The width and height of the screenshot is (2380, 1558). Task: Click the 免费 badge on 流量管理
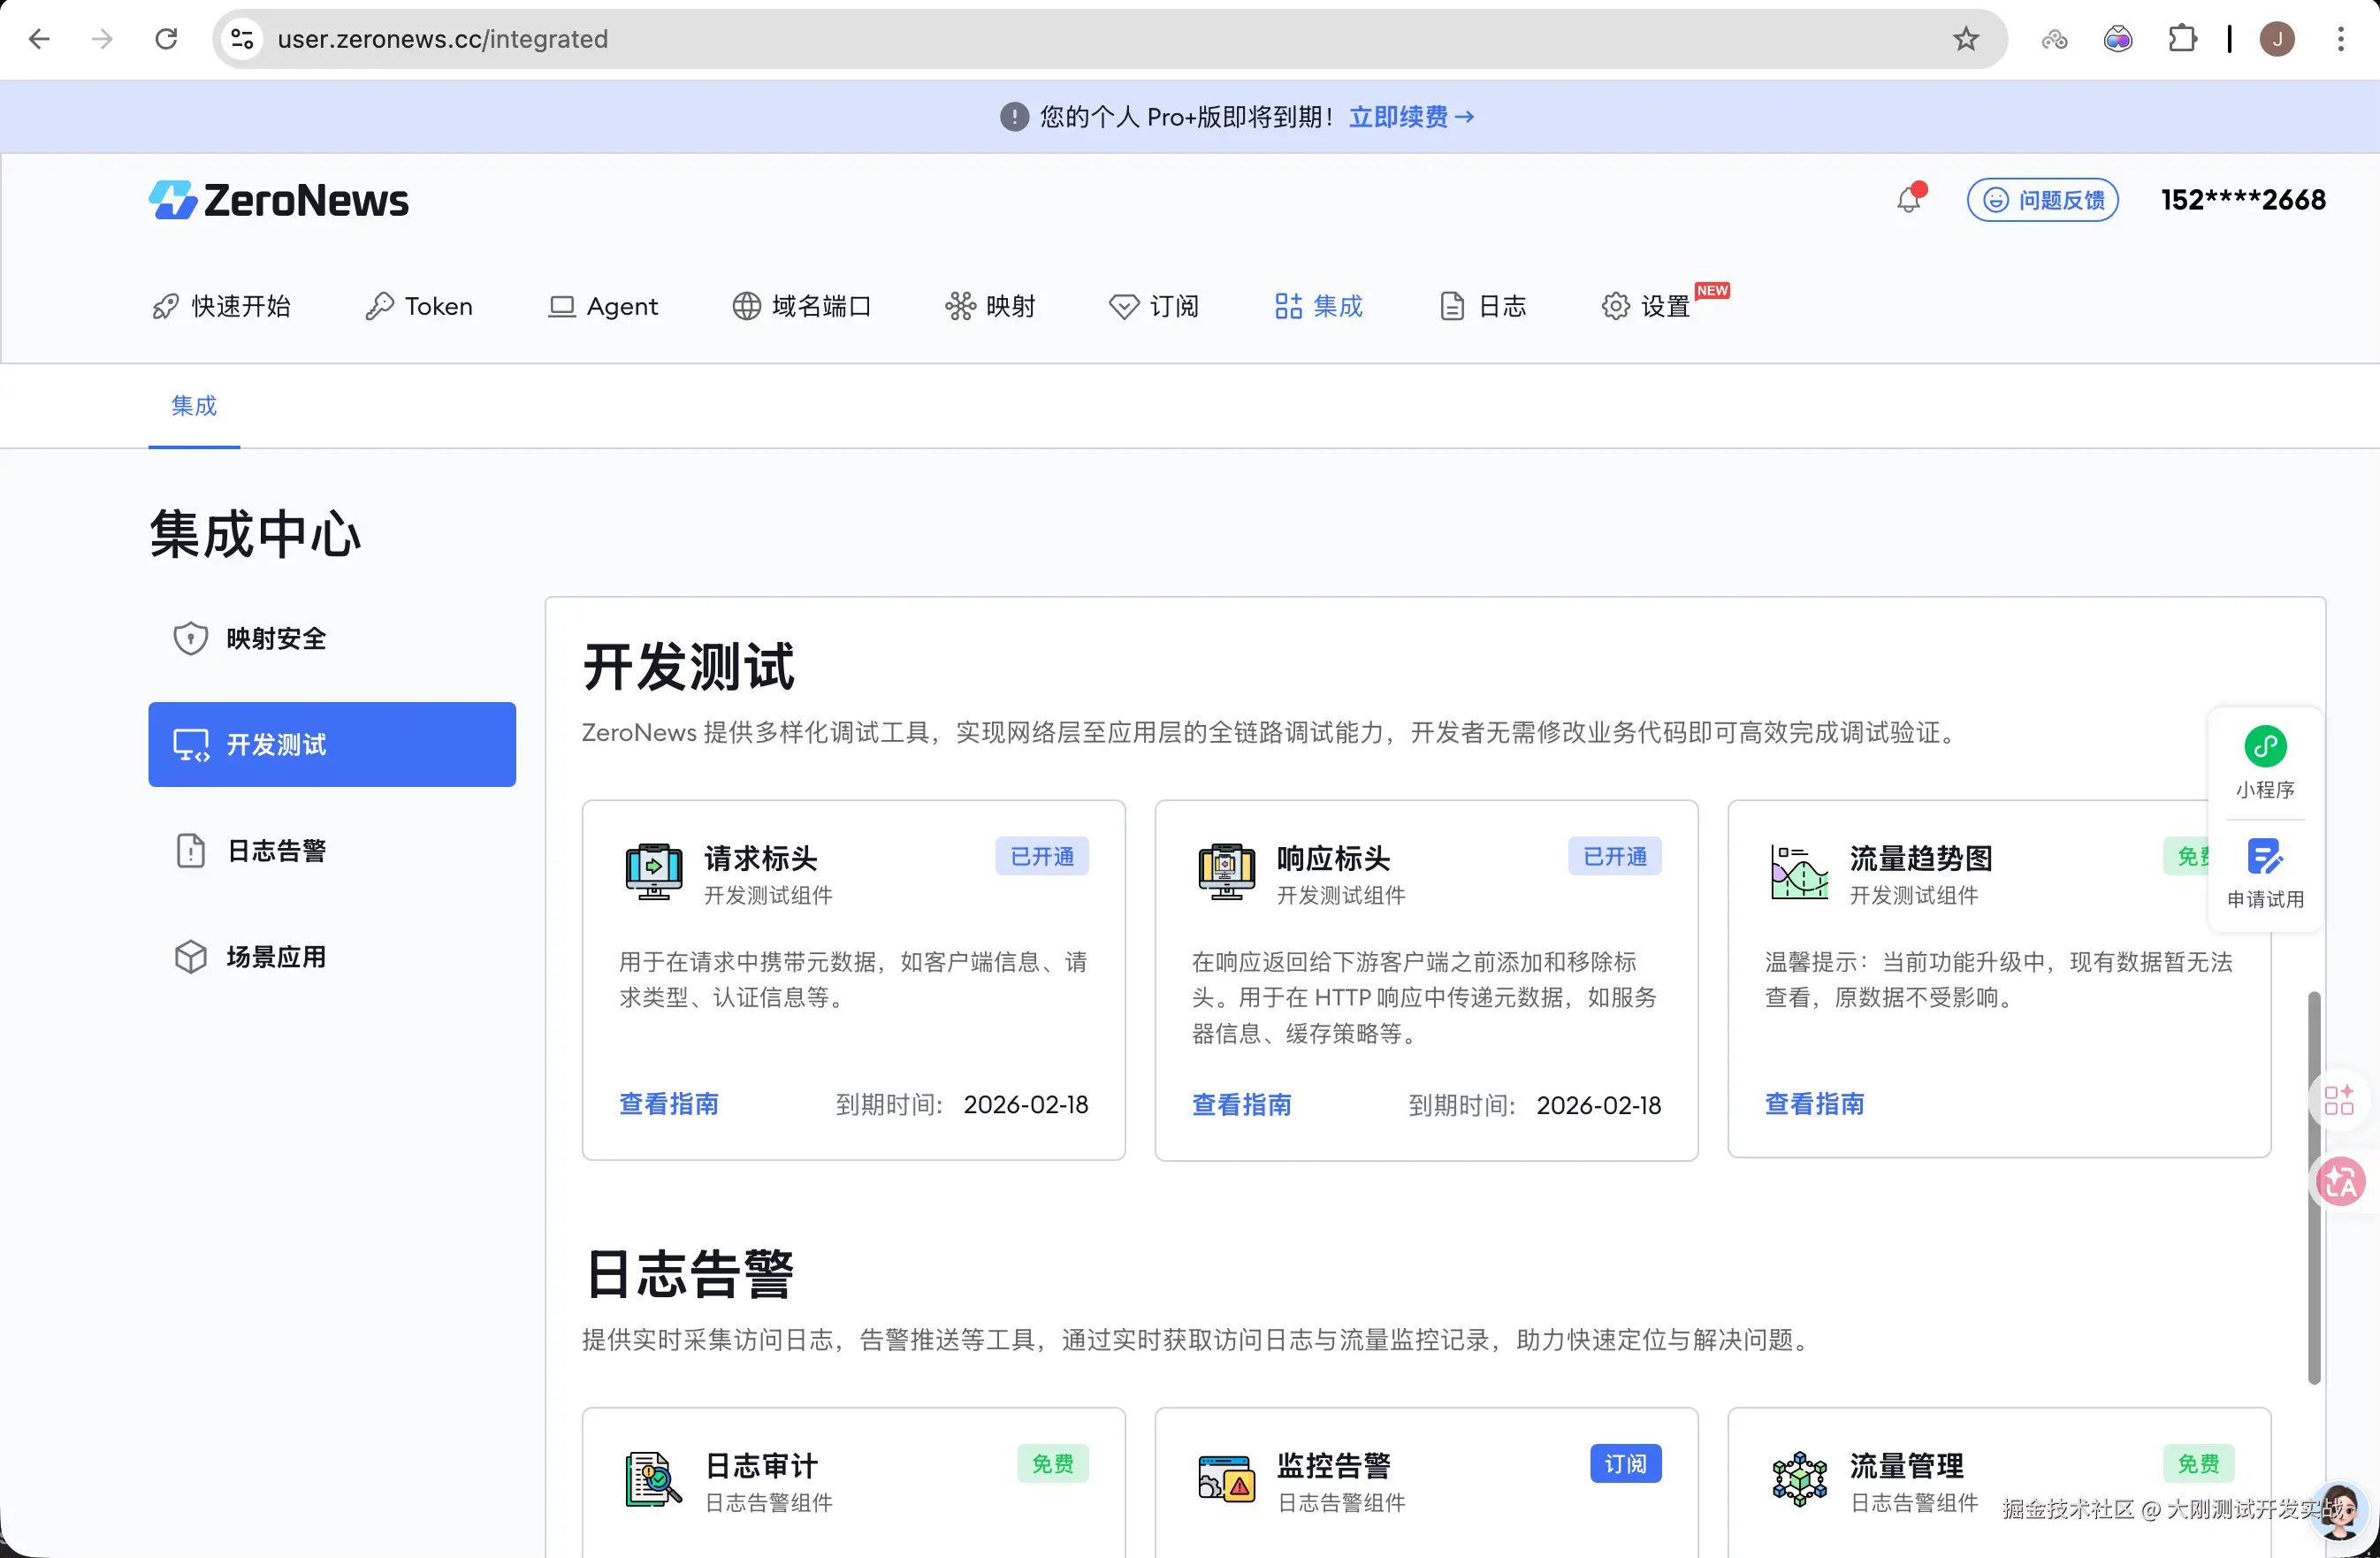[x=2198, y=1464]
